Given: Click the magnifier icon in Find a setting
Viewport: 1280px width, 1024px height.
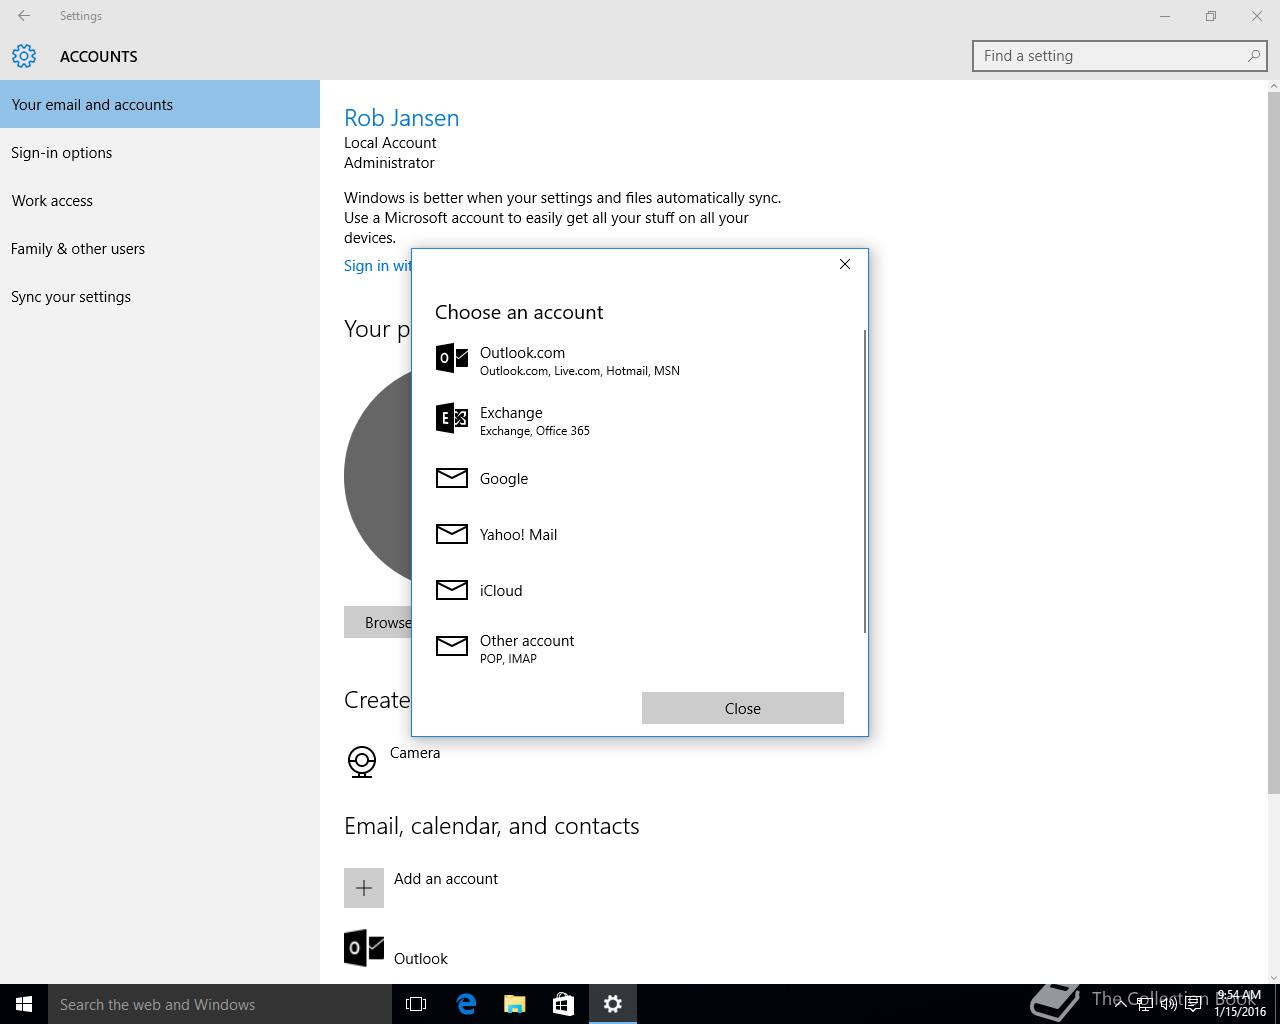Looking at the screenshot, I should pos(1253,56).
